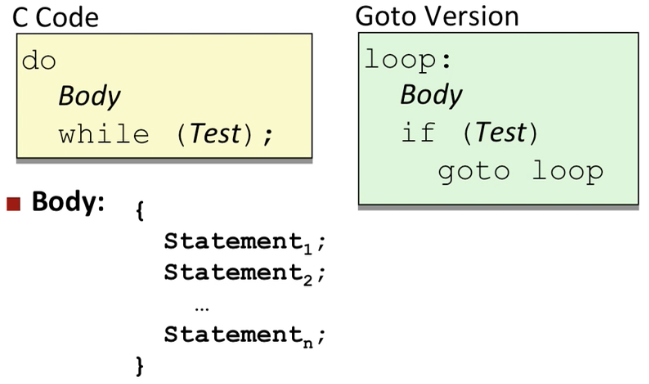The image size is (649, 384).
Task: Click italic "Test" in the if condition
Action: 501,132
